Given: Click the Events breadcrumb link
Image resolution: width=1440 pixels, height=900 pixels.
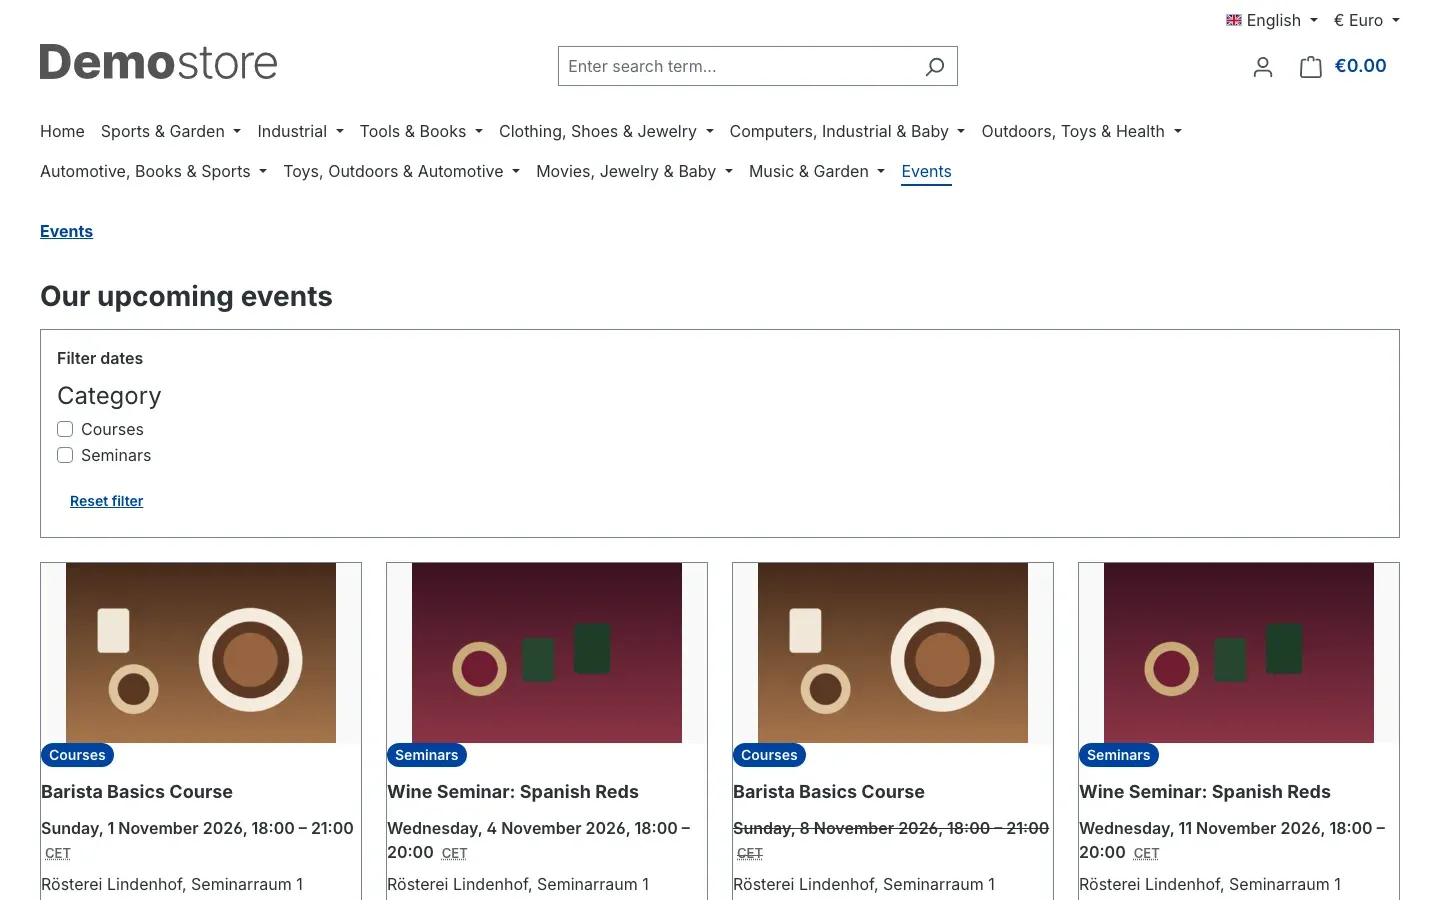Looking at the screenshot, I should tap(66, 231).
